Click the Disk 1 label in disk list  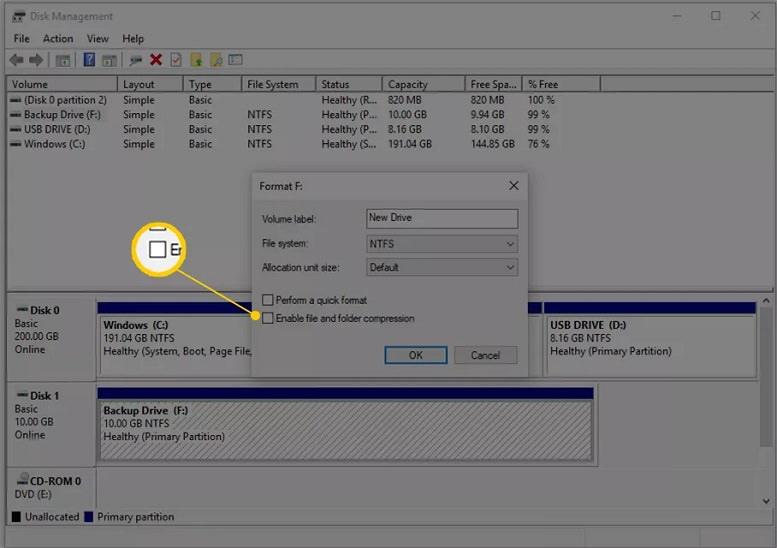click(45, 395)
